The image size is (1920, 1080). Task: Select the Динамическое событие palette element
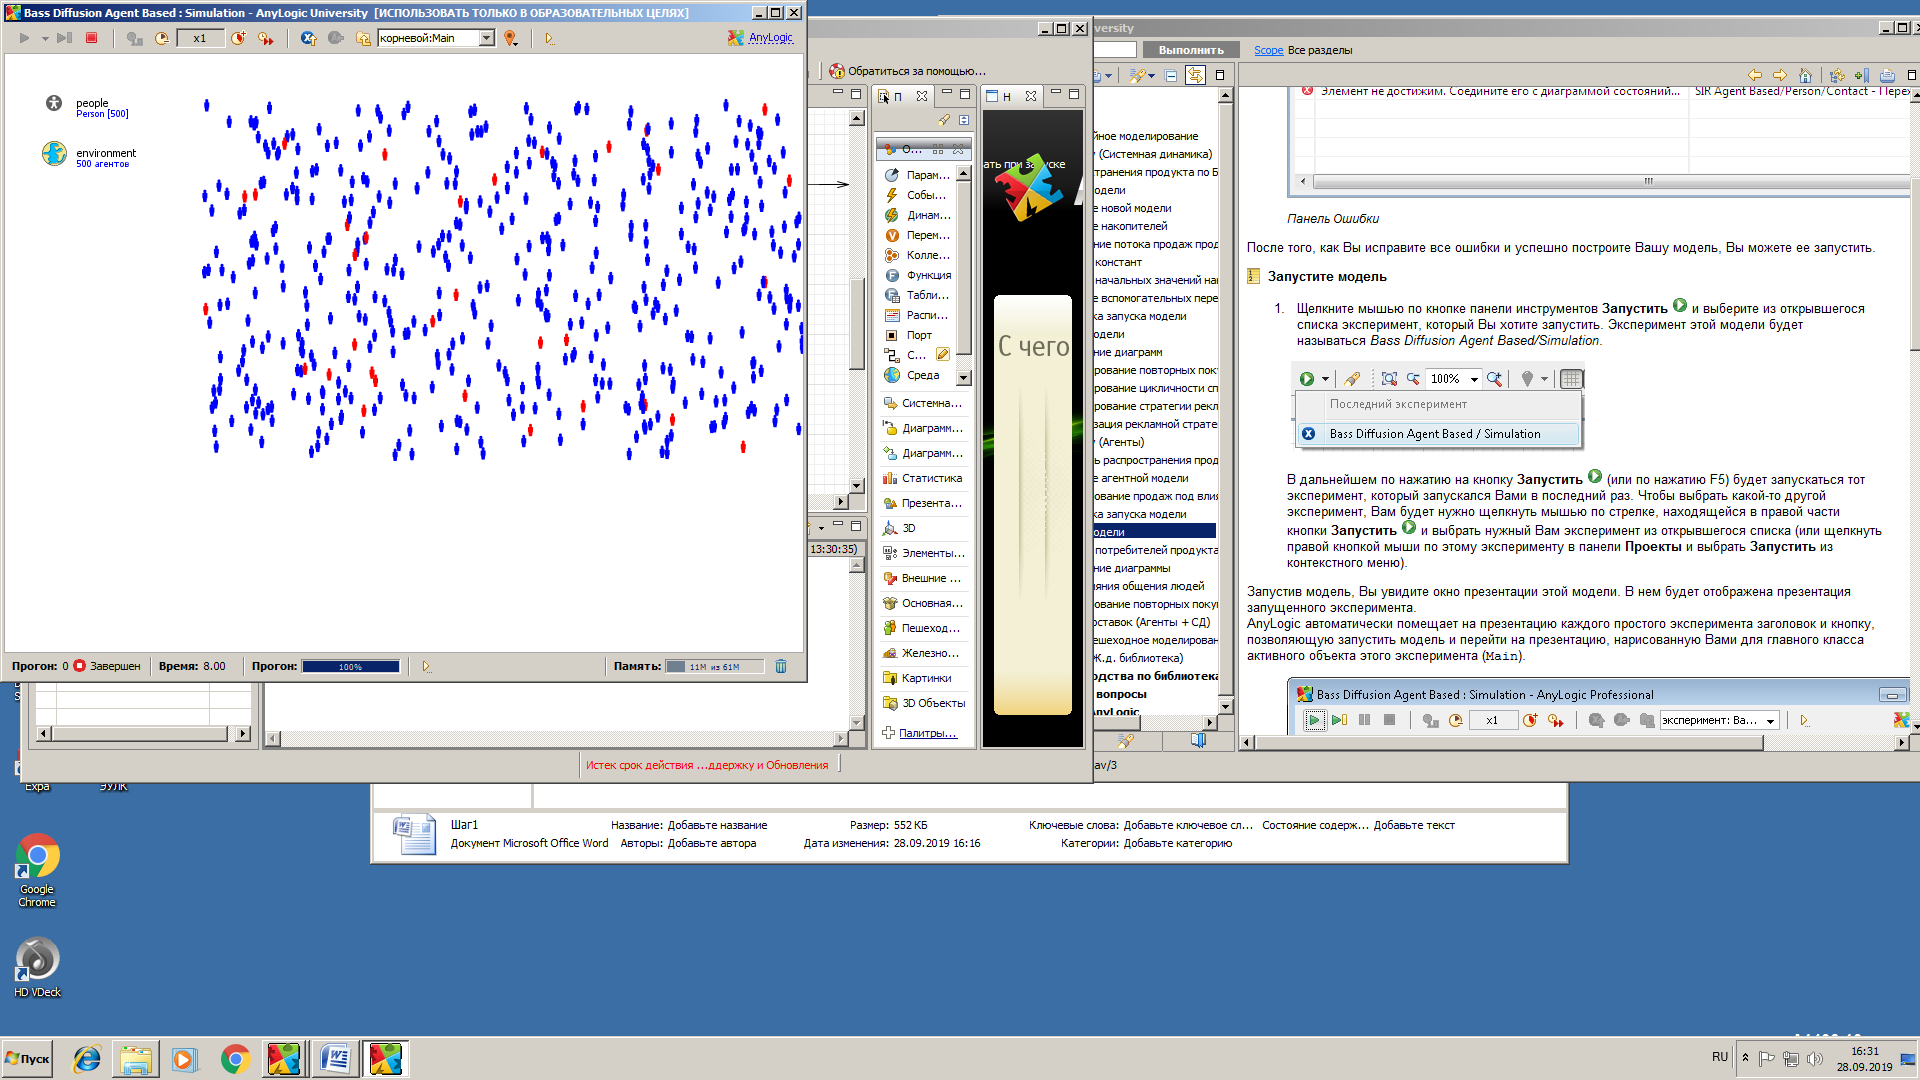[917, 215]
